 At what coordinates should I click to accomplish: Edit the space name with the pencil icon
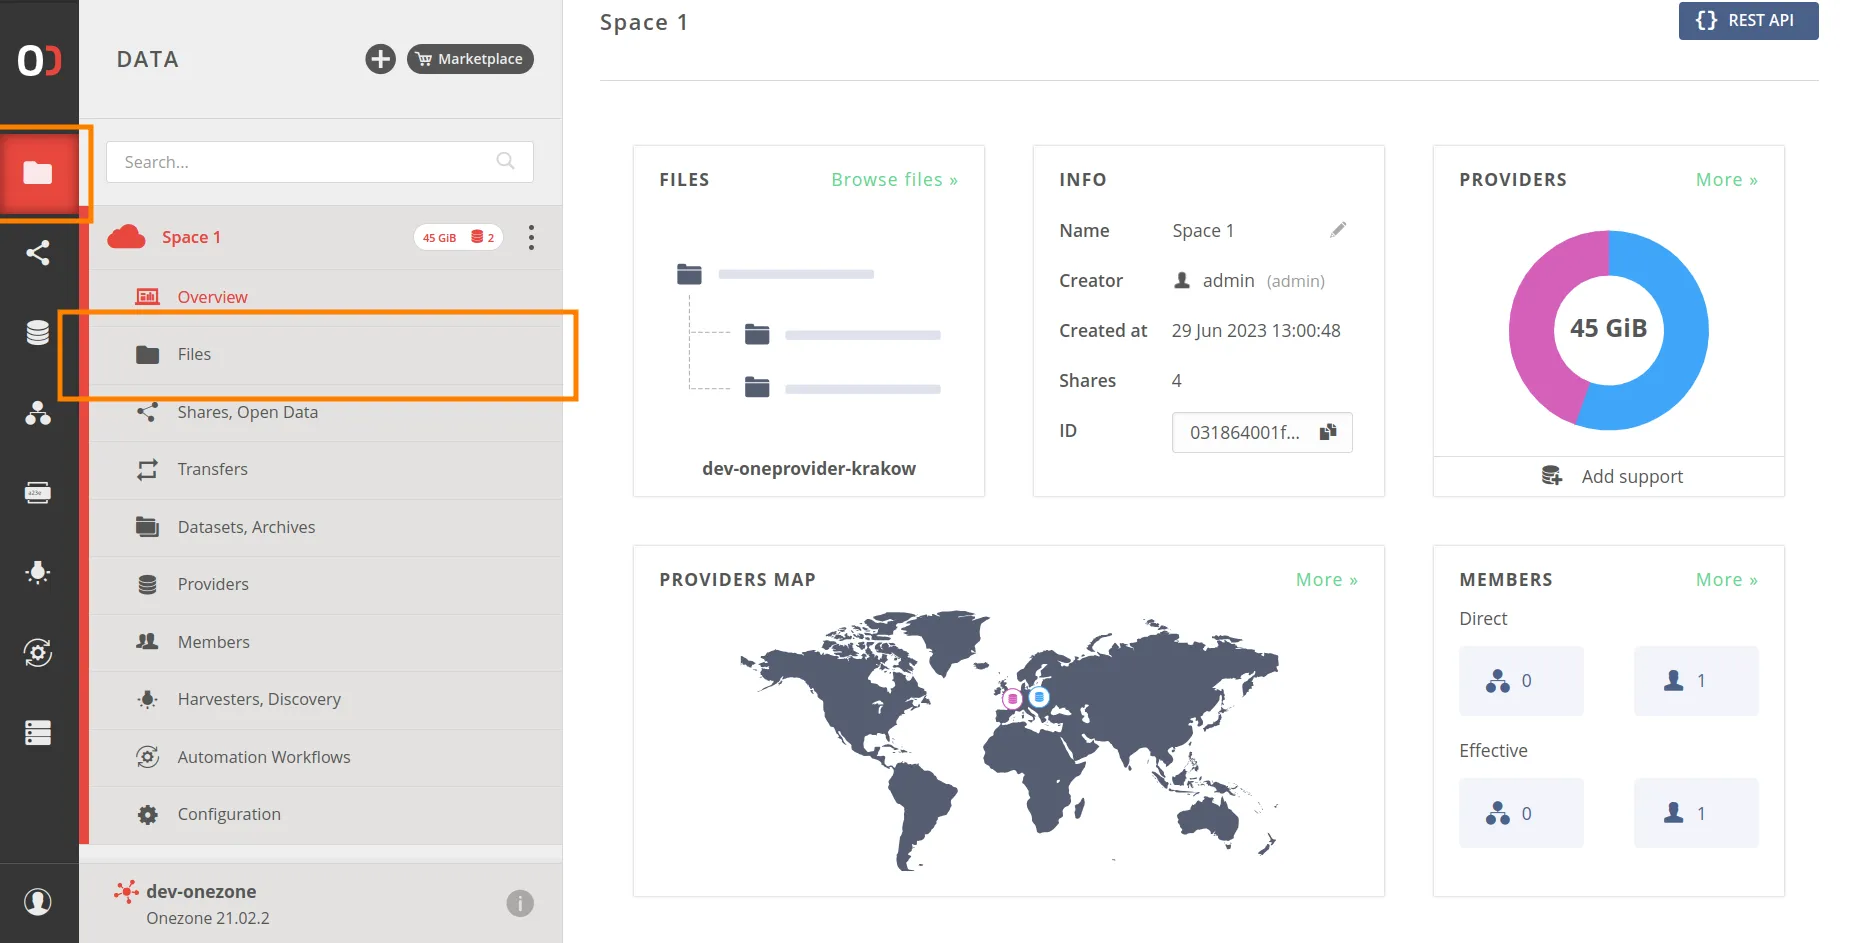[x=1338, y=229]
